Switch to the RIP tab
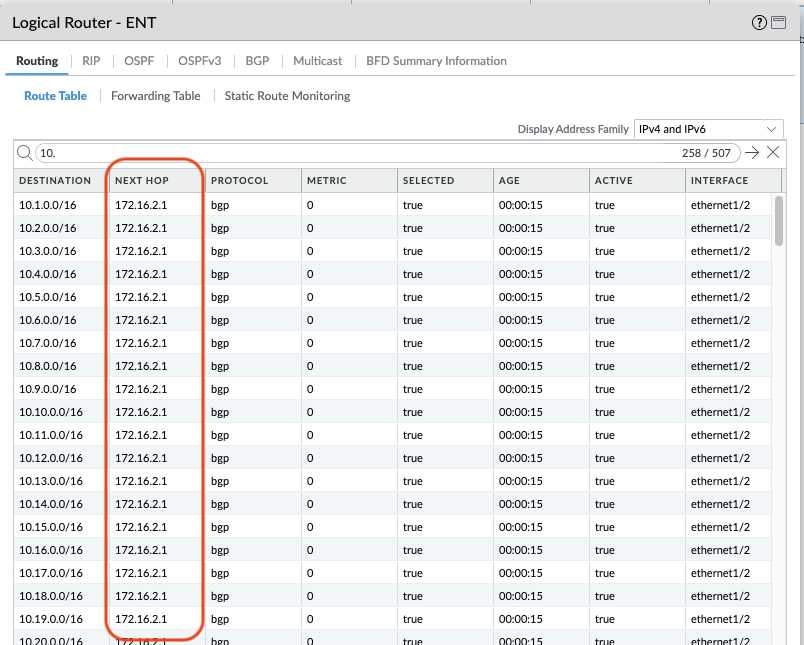804x645 pixels. 91,61
